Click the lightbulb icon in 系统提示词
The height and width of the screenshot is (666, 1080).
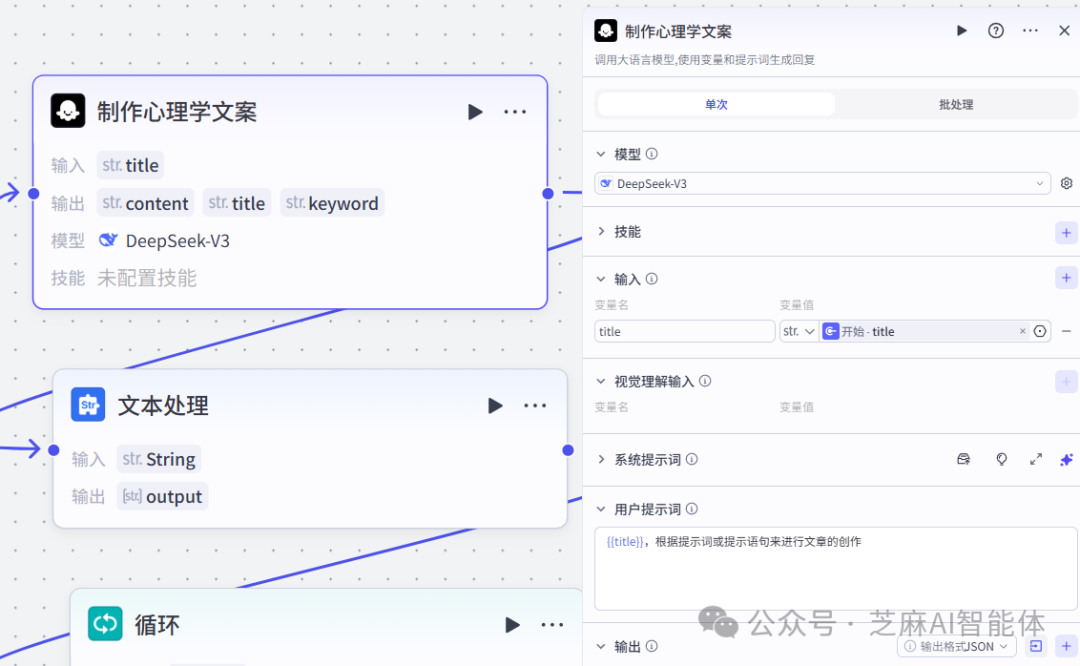pos(1001,459)
